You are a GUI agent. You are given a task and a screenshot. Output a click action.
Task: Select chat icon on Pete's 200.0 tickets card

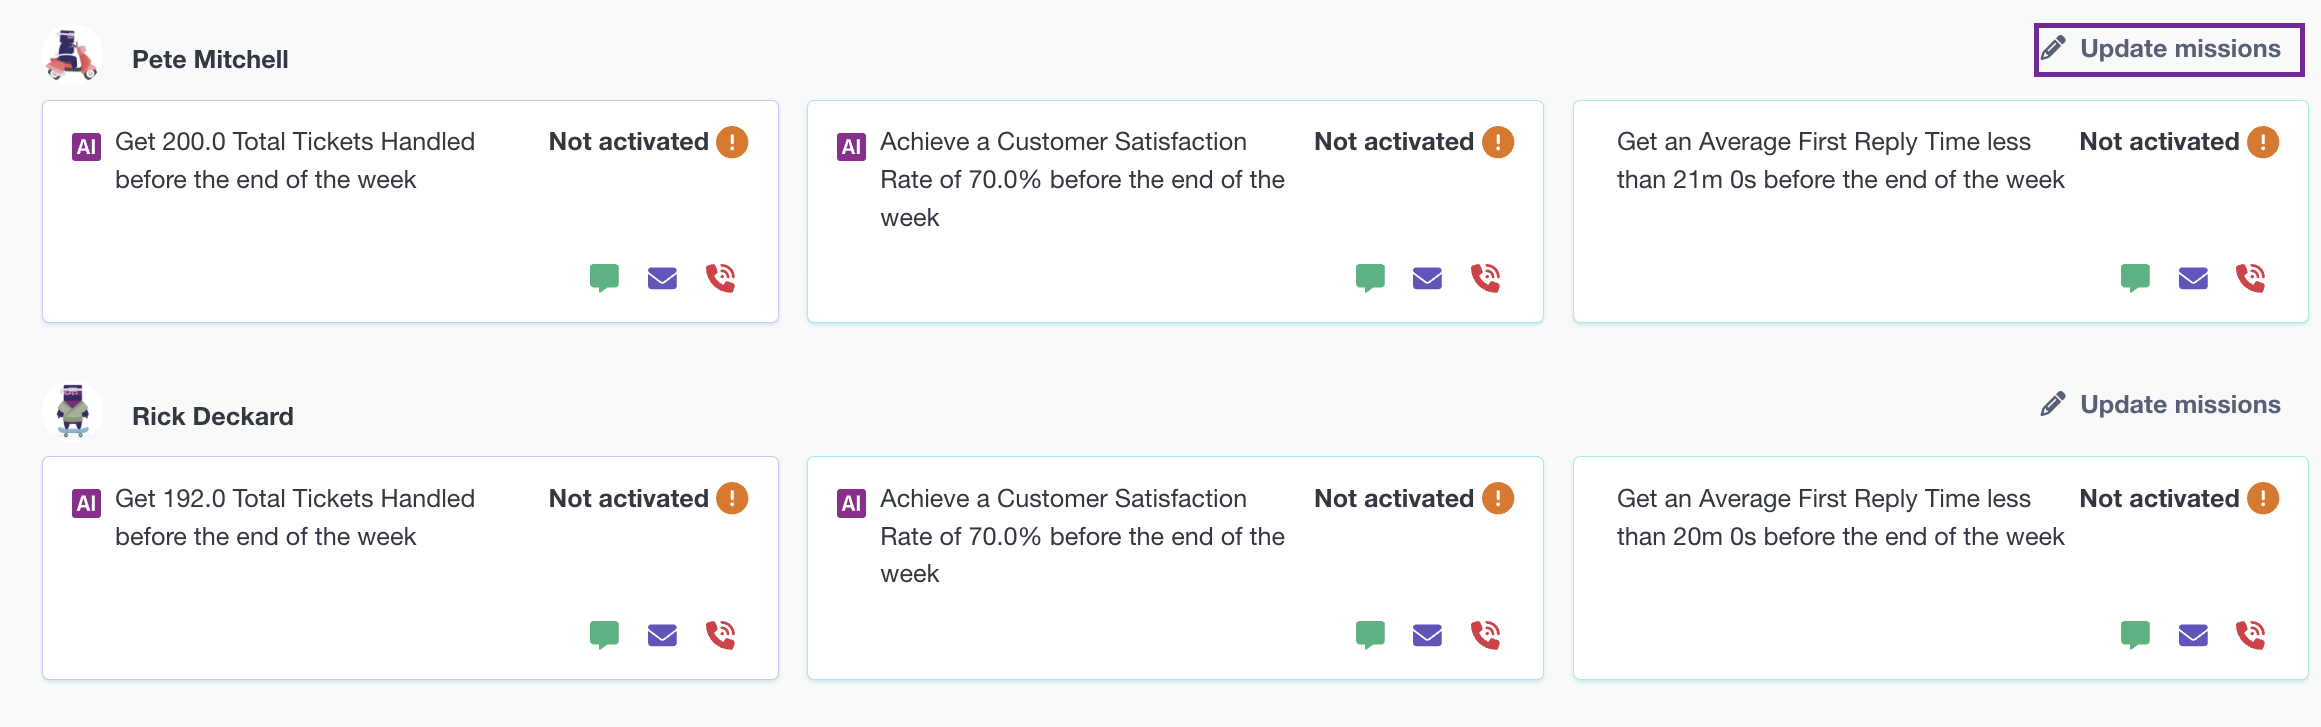(x=604, y=277)
